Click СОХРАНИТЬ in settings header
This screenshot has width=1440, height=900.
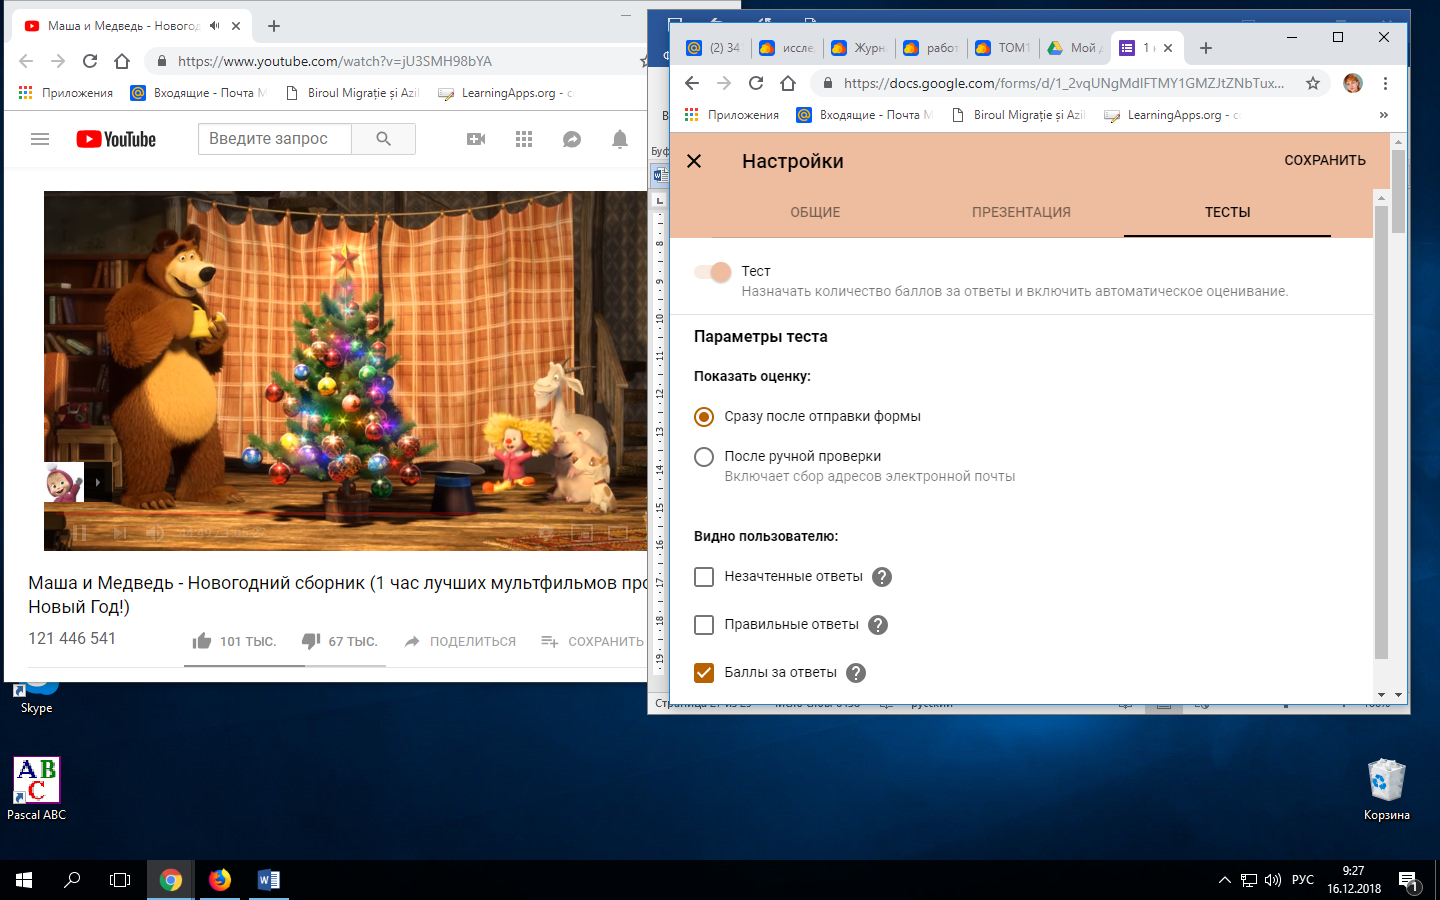(x=1325, y=161)
